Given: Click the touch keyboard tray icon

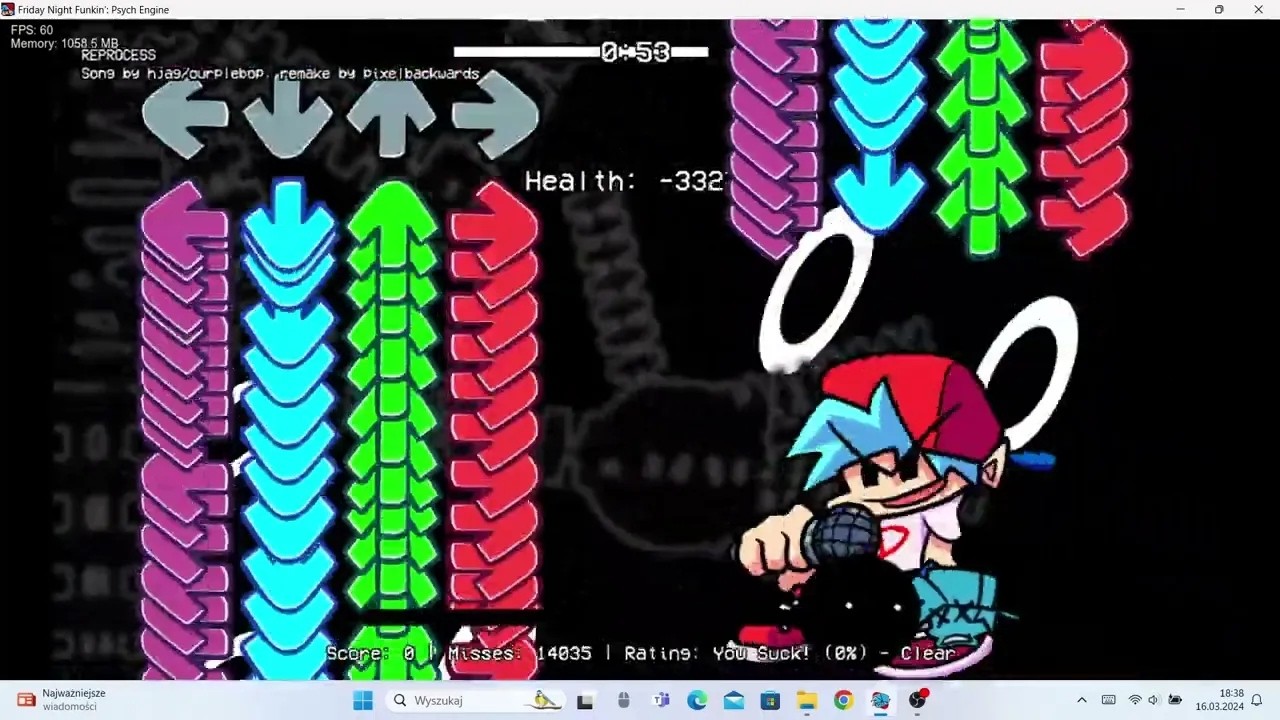Looking at the screenshot, I should point(1108,700).
